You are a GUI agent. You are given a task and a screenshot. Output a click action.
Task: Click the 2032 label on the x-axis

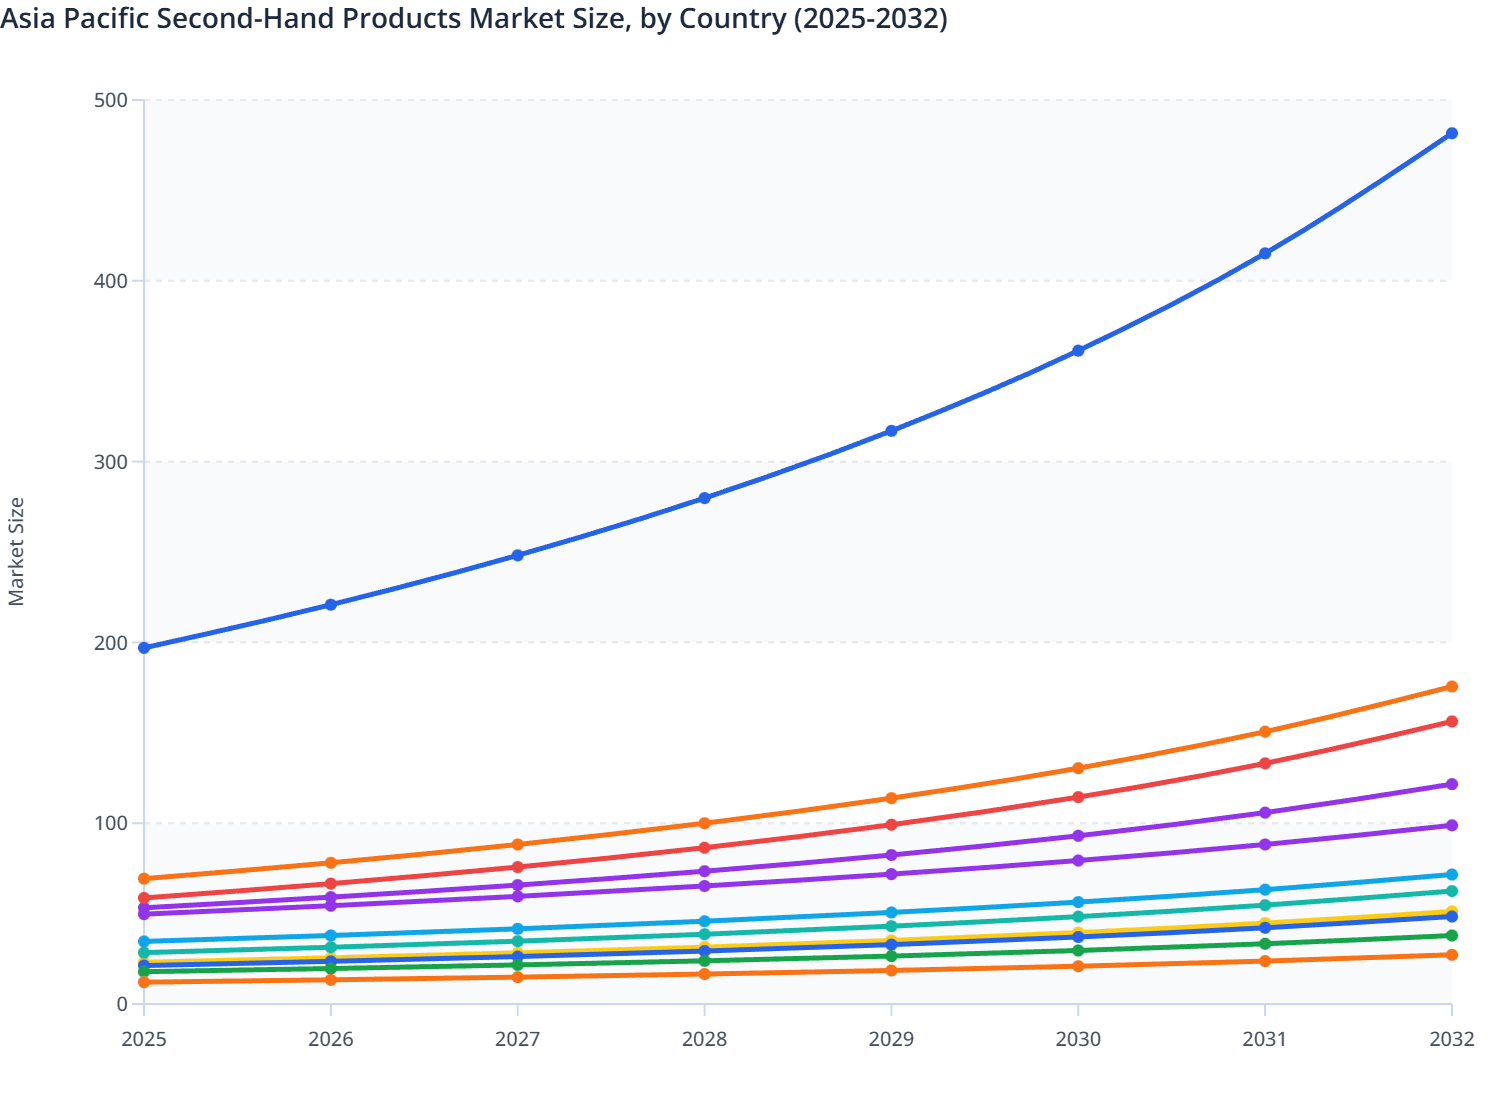(1451, 1040)
